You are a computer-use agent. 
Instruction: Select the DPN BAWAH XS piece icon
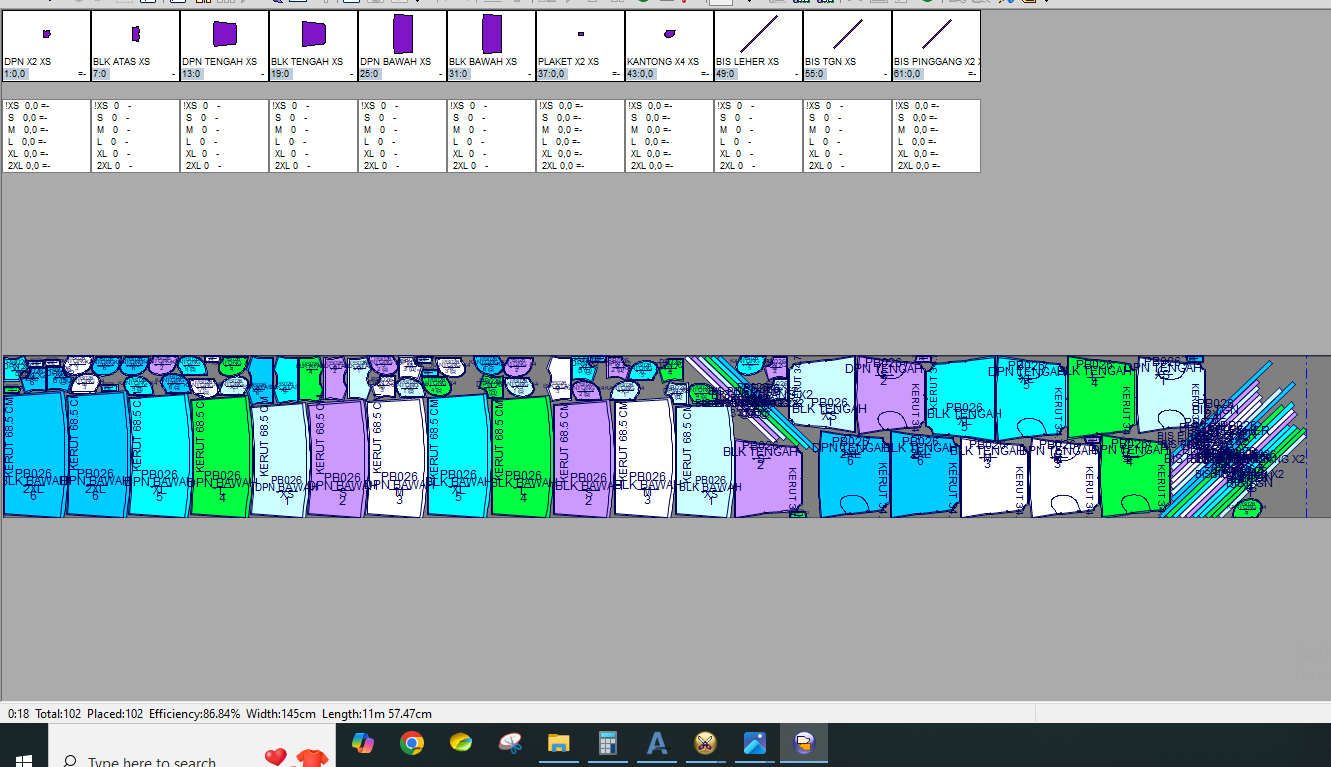point(403,34)
